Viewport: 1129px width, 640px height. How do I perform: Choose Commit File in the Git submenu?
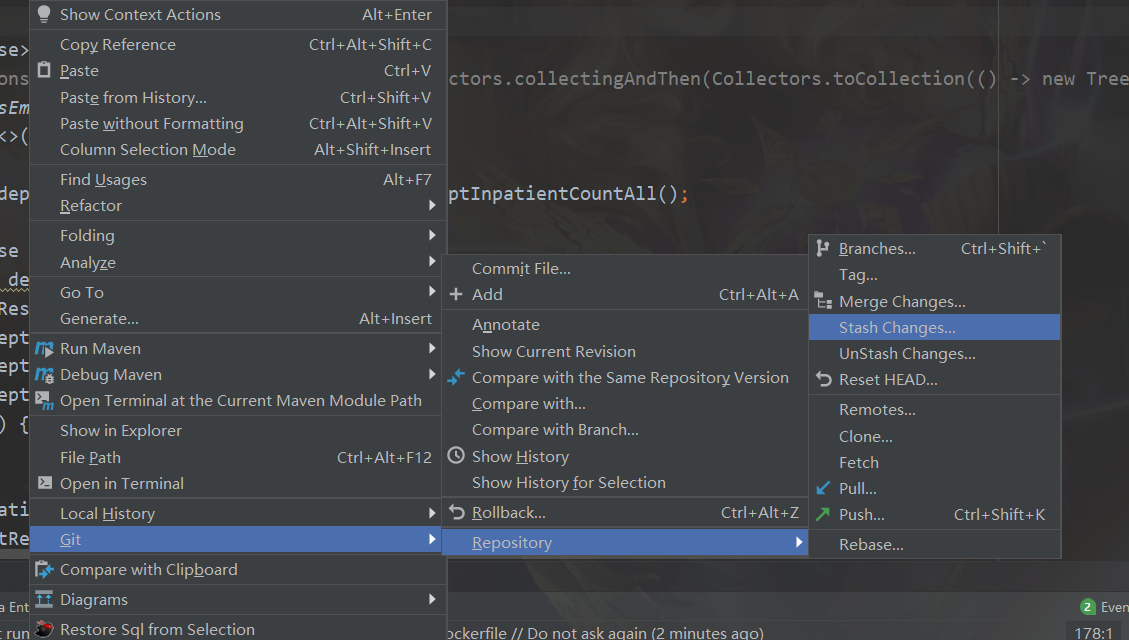point(521,269)
